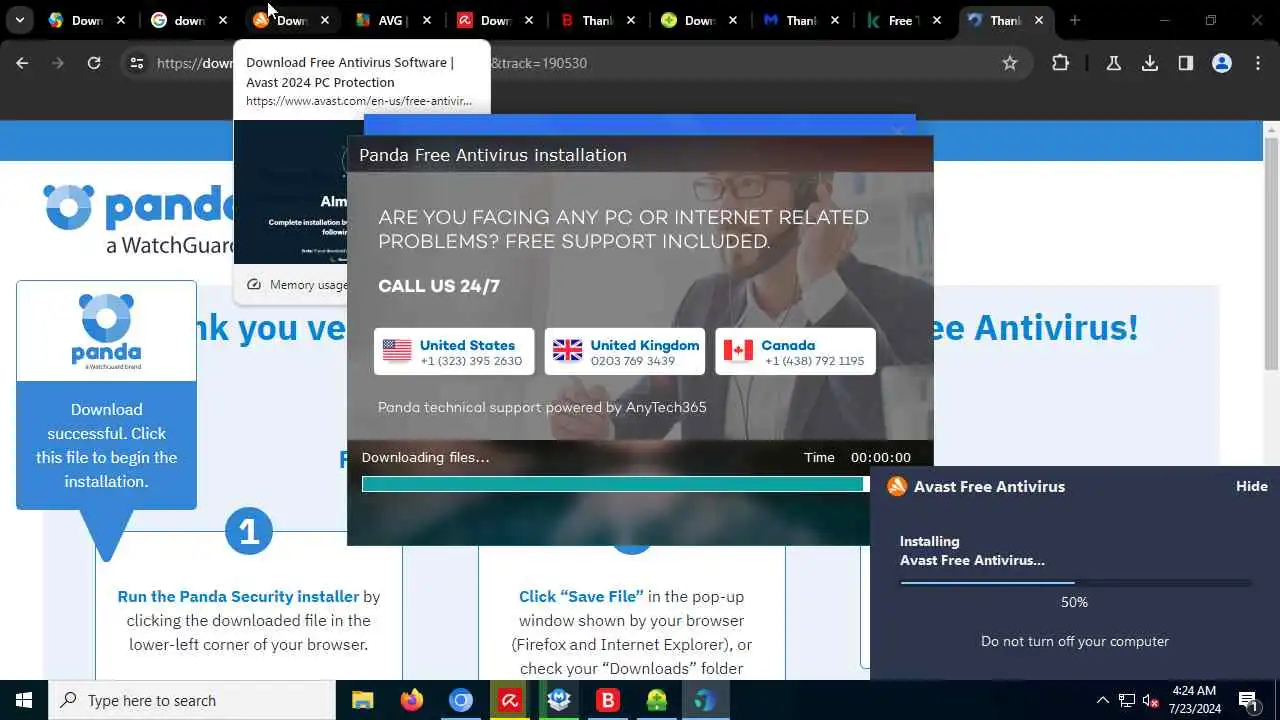Click "Run the Panda Security installer" text
Viewport: 1280px width, 720px height.
[238, 596]
